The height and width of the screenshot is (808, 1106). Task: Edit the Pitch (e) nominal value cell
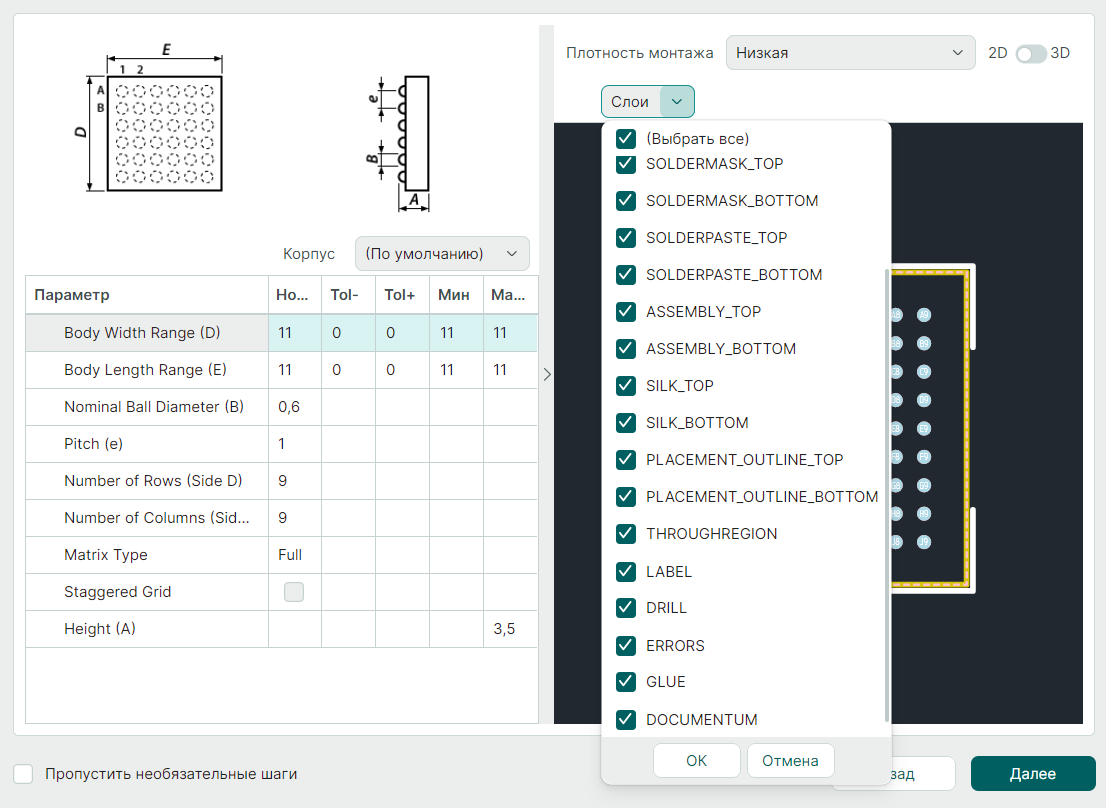pyautogui.click(x=294, y=444)
